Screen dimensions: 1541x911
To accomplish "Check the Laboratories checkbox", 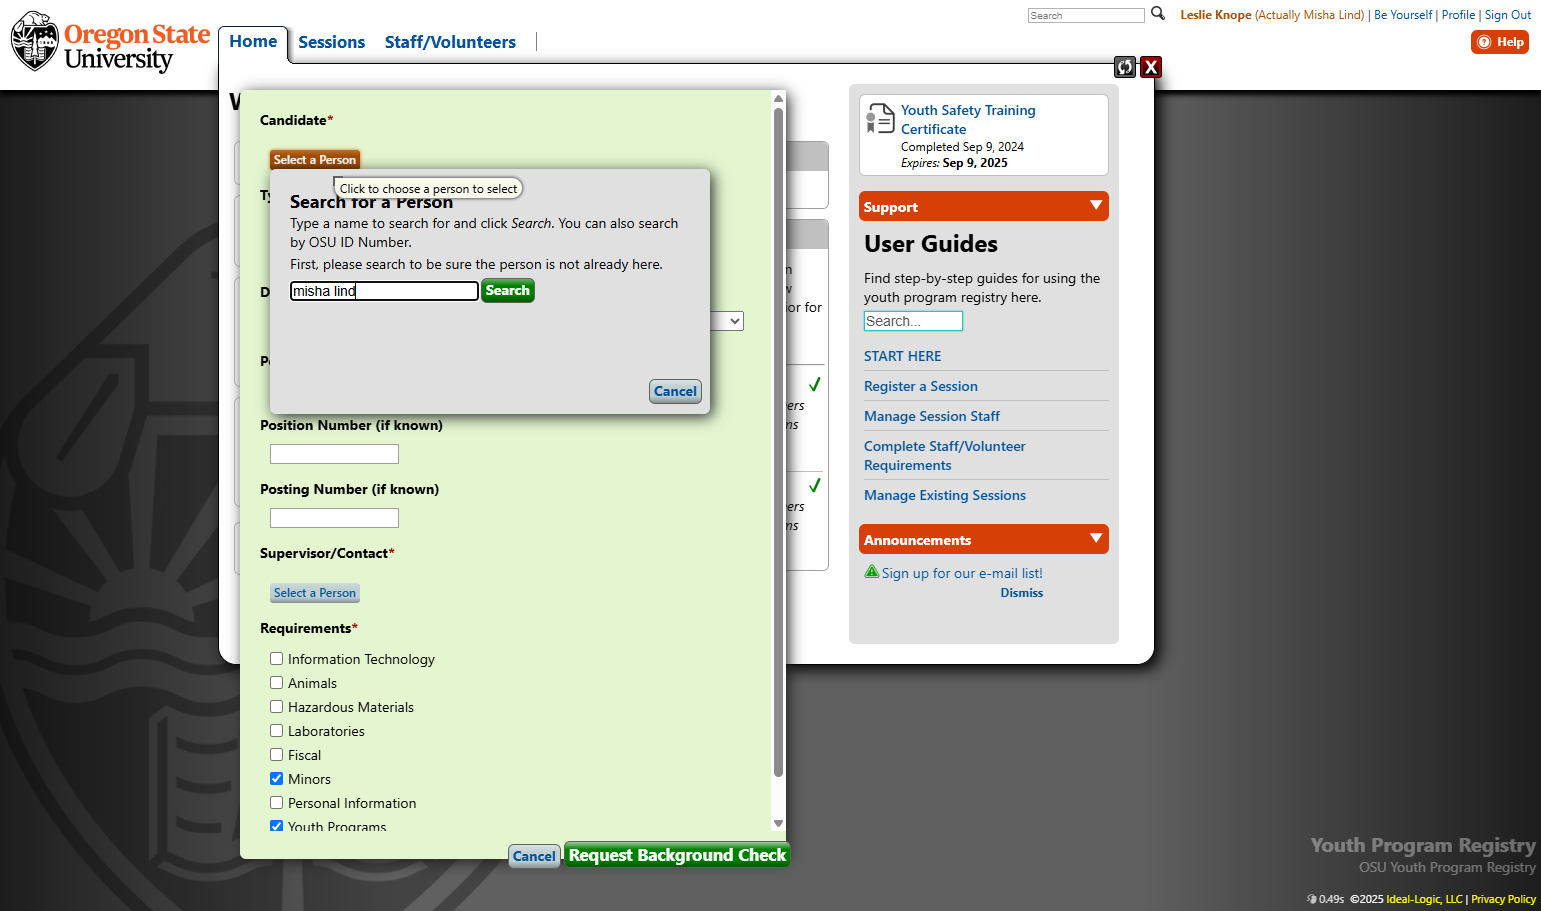I will [277, 731].
